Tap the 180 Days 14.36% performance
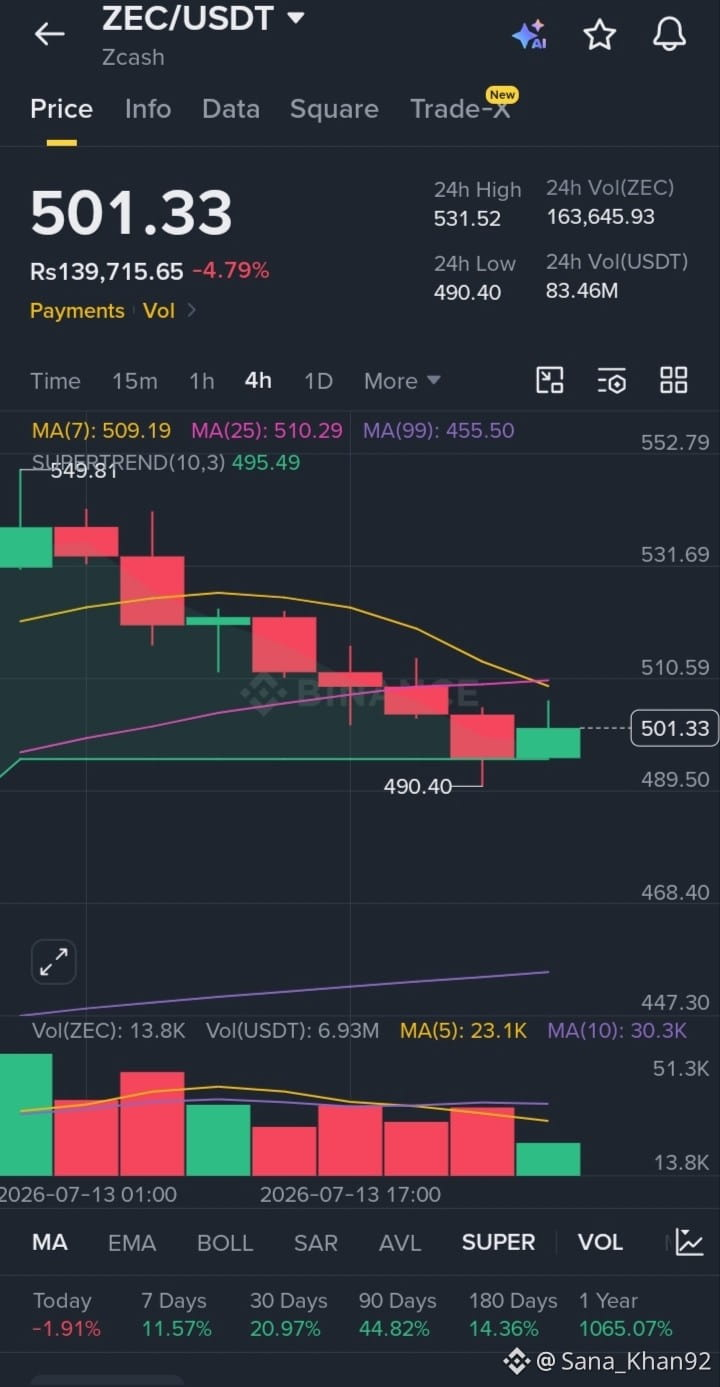 click(x=513, y=1315)
